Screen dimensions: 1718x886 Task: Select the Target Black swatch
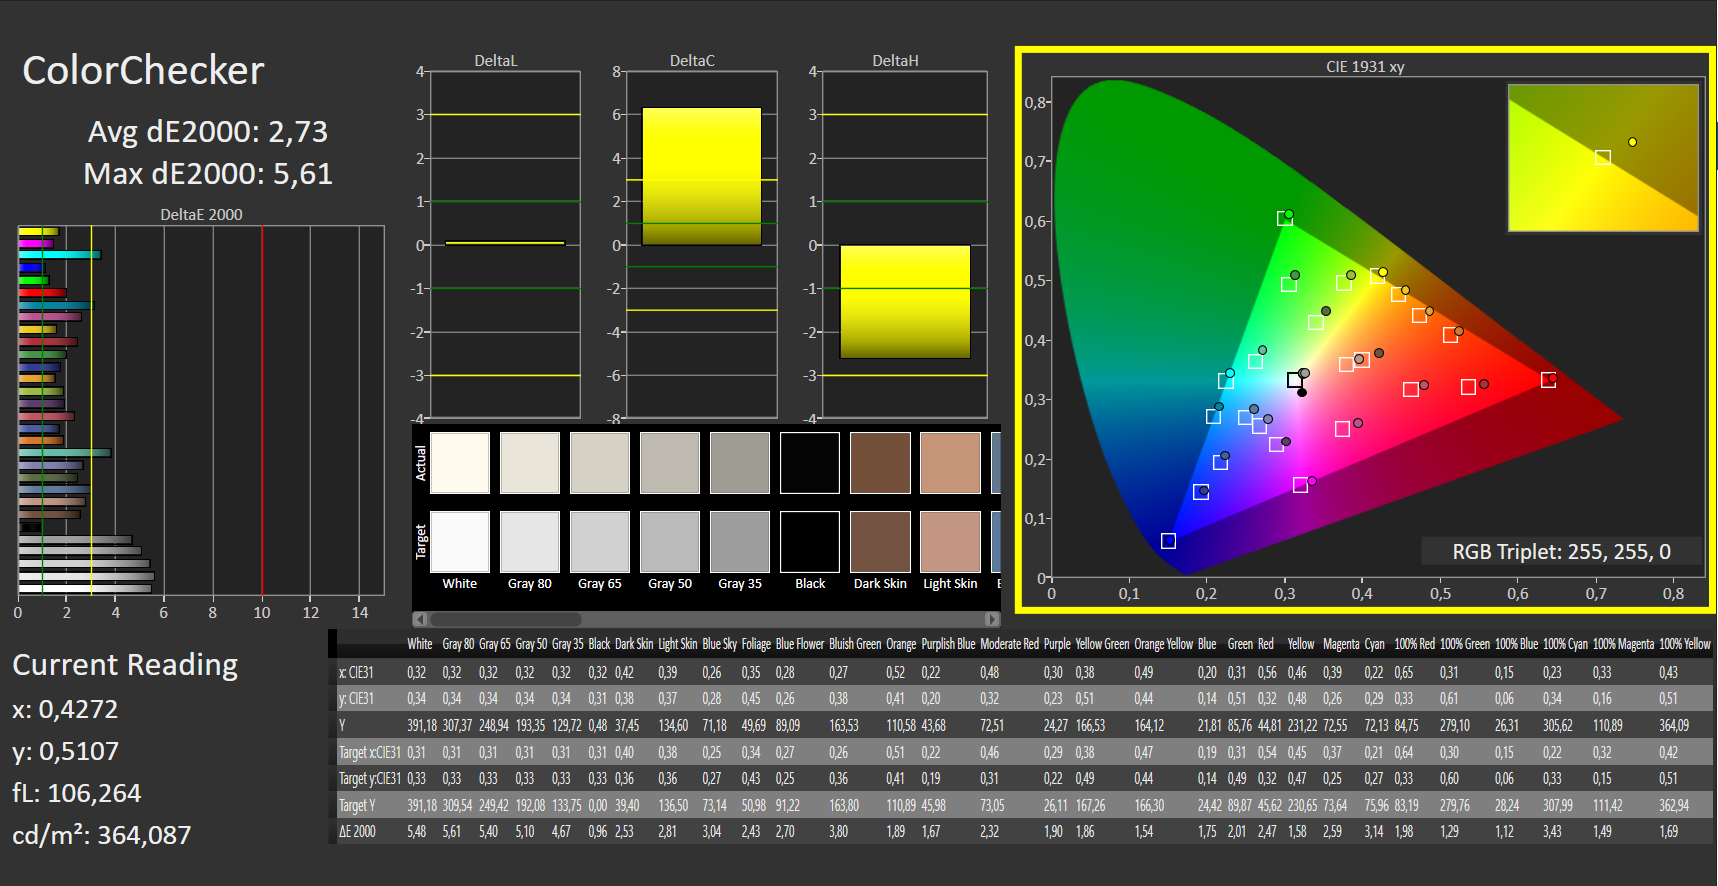(810, 542)
